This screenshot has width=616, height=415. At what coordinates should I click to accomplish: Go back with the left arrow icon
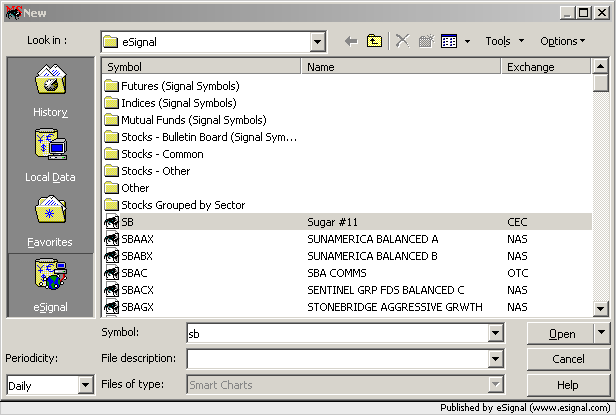point(351,41)
